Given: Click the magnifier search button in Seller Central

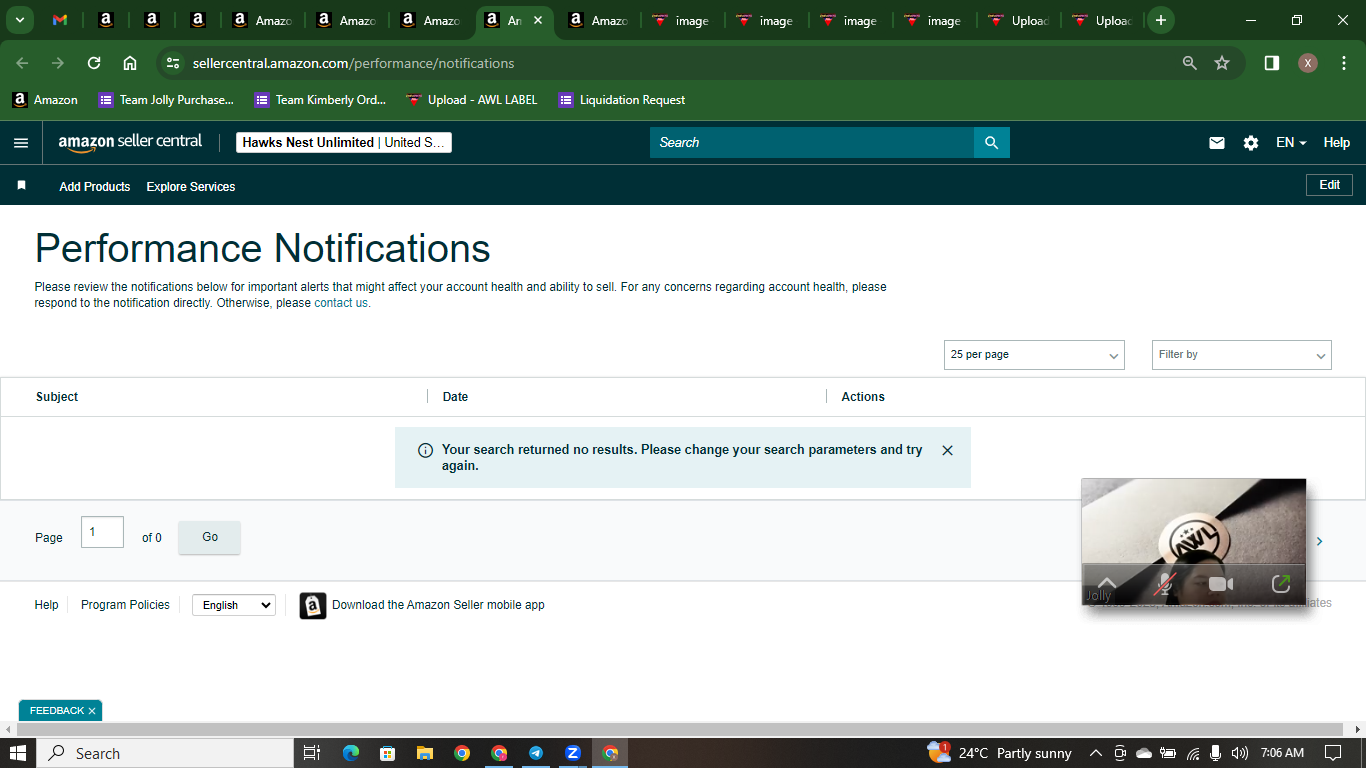Looking at the screenshot, I should (992, 143).
